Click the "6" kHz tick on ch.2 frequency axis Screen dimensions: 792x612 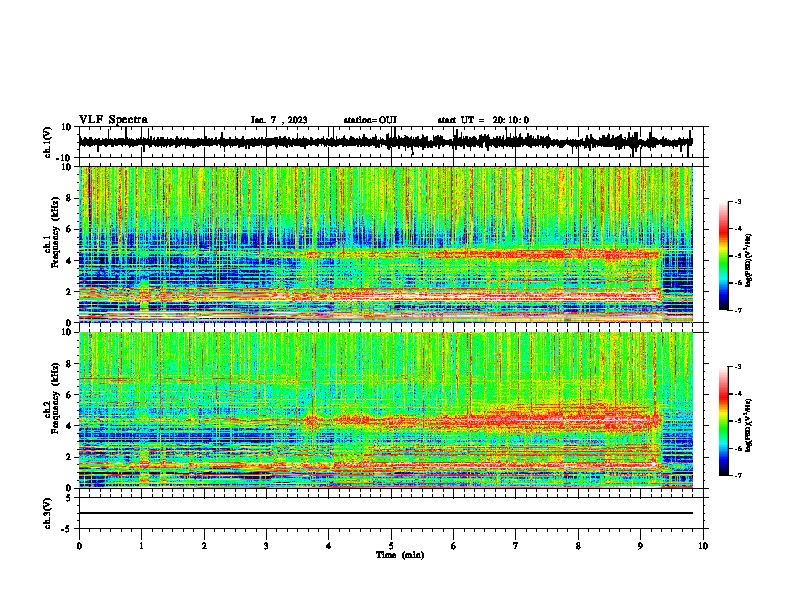pyautogui.click(x=70, y=395)
